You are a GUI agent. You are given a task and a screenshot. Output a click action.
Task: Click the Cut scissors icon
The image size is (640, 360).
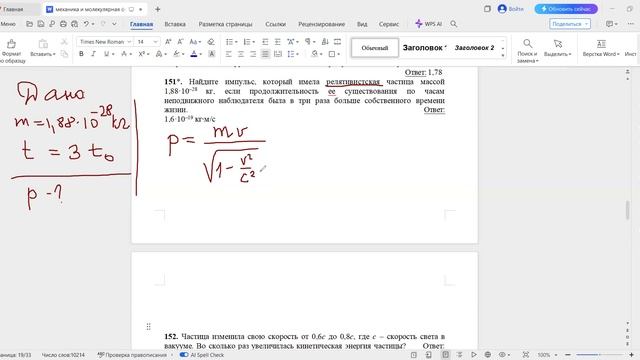64,42
